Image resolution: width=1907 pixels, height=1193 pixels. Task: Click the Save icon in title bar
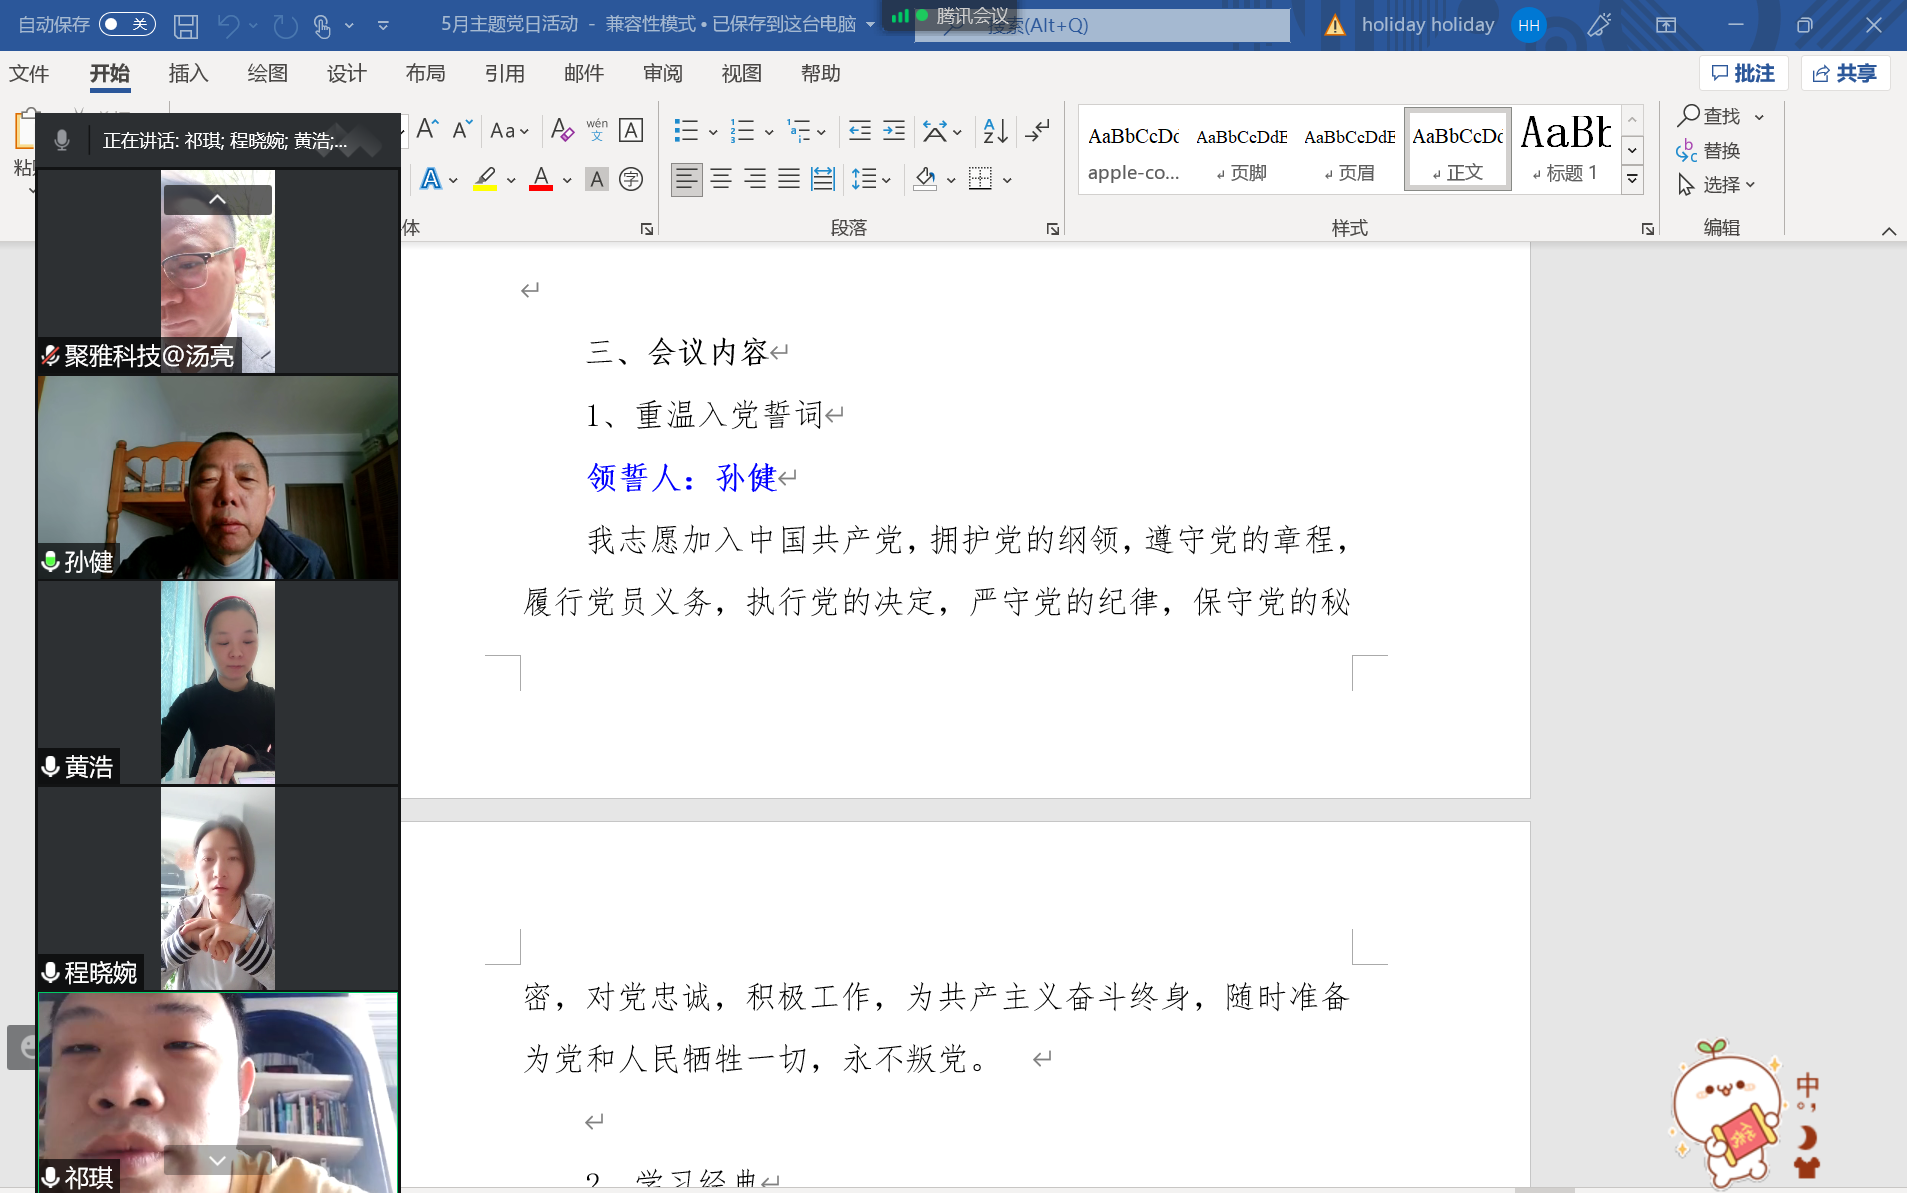tap(186, 25)
